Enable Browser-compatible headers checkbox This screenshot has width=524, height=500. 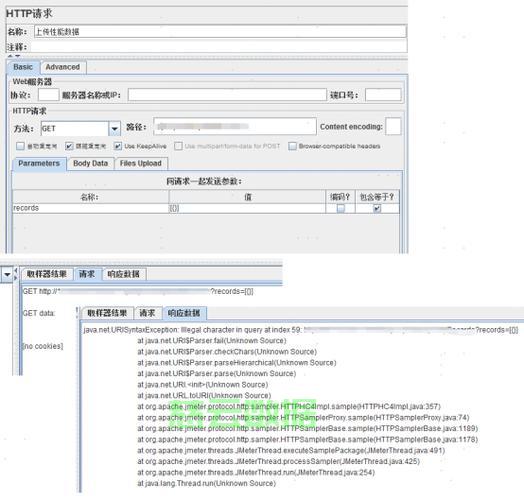[x=292, y=146]
